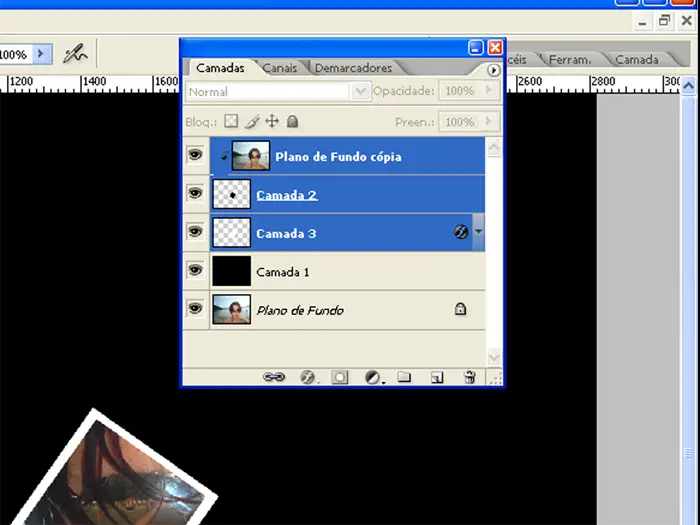This screenshot has height=525, width=700.
Task: Create a new layer
Action: [x=437, y=377]
